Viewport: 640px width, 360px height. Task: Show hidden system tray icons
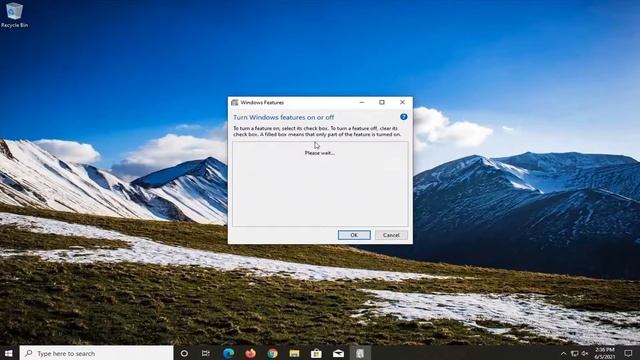click(x=564, y=353)
